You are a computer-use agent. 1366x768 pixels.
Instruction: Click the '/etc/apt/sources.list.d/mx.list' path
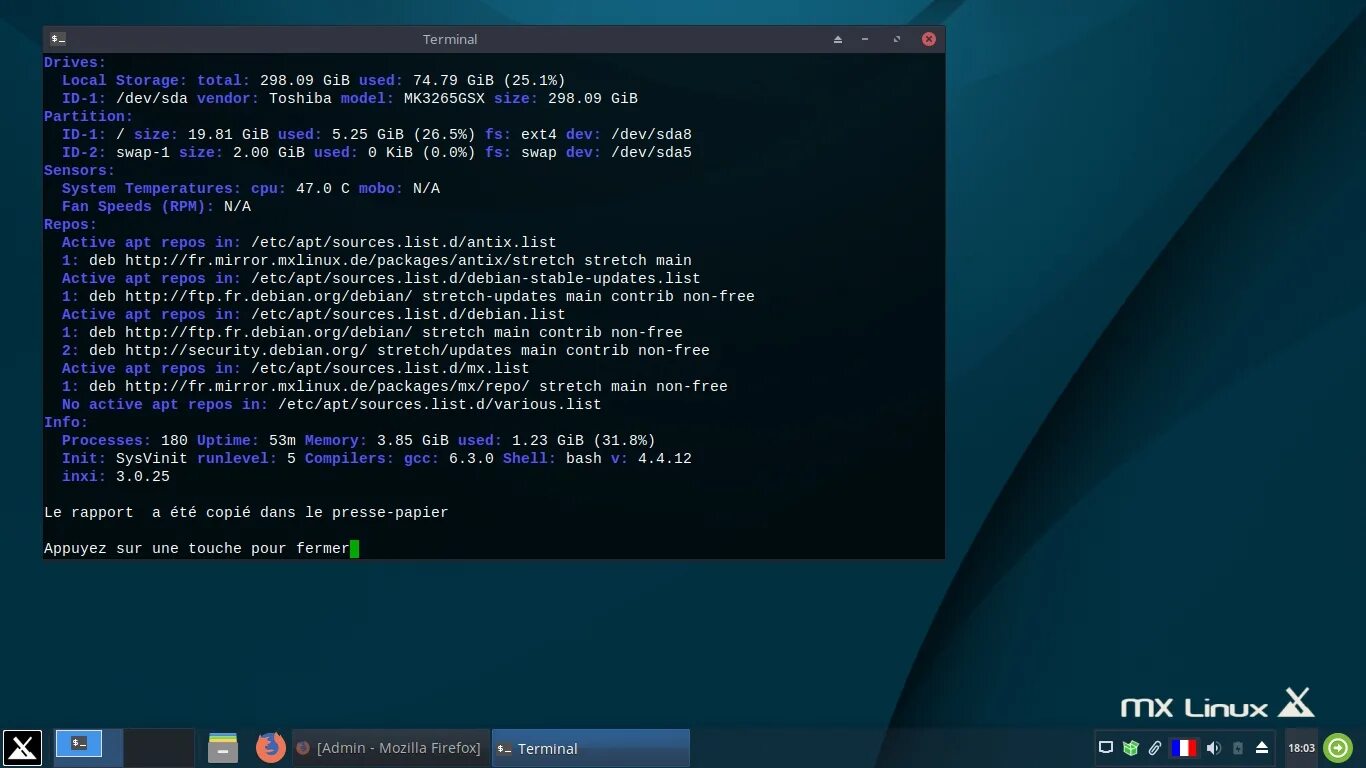point(390,368)
